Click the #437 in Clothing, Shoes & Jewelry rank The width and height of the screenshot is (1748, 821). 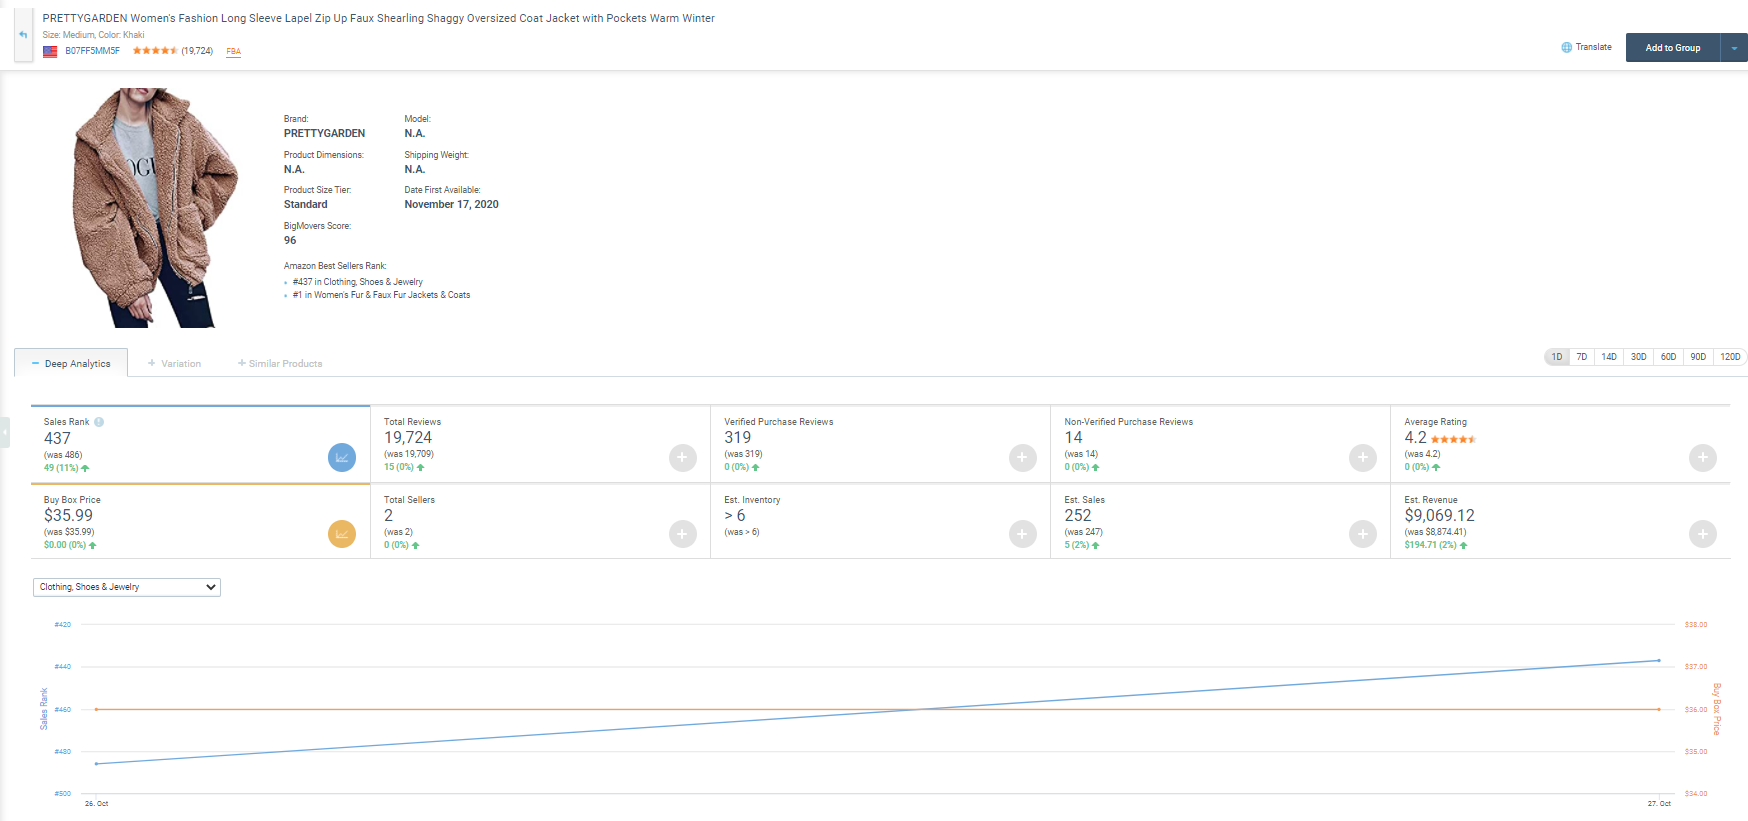pos(358,282)
